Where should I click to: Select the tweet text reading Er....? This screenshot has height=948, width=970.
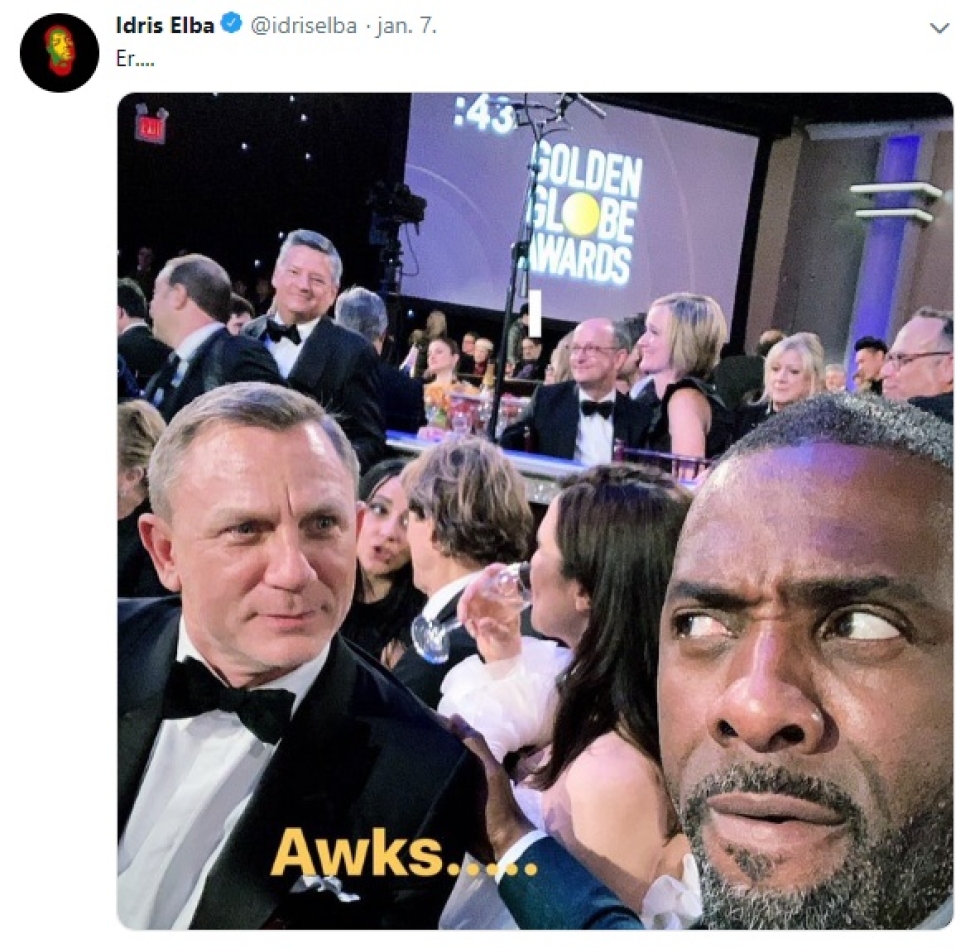pyautogui.click(x=135, y=59)
